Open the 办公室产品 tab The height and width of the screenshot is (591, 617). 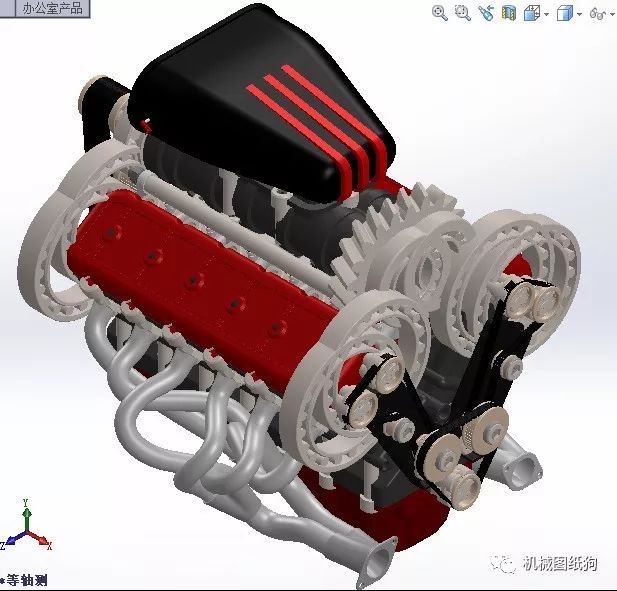point(52,8)
